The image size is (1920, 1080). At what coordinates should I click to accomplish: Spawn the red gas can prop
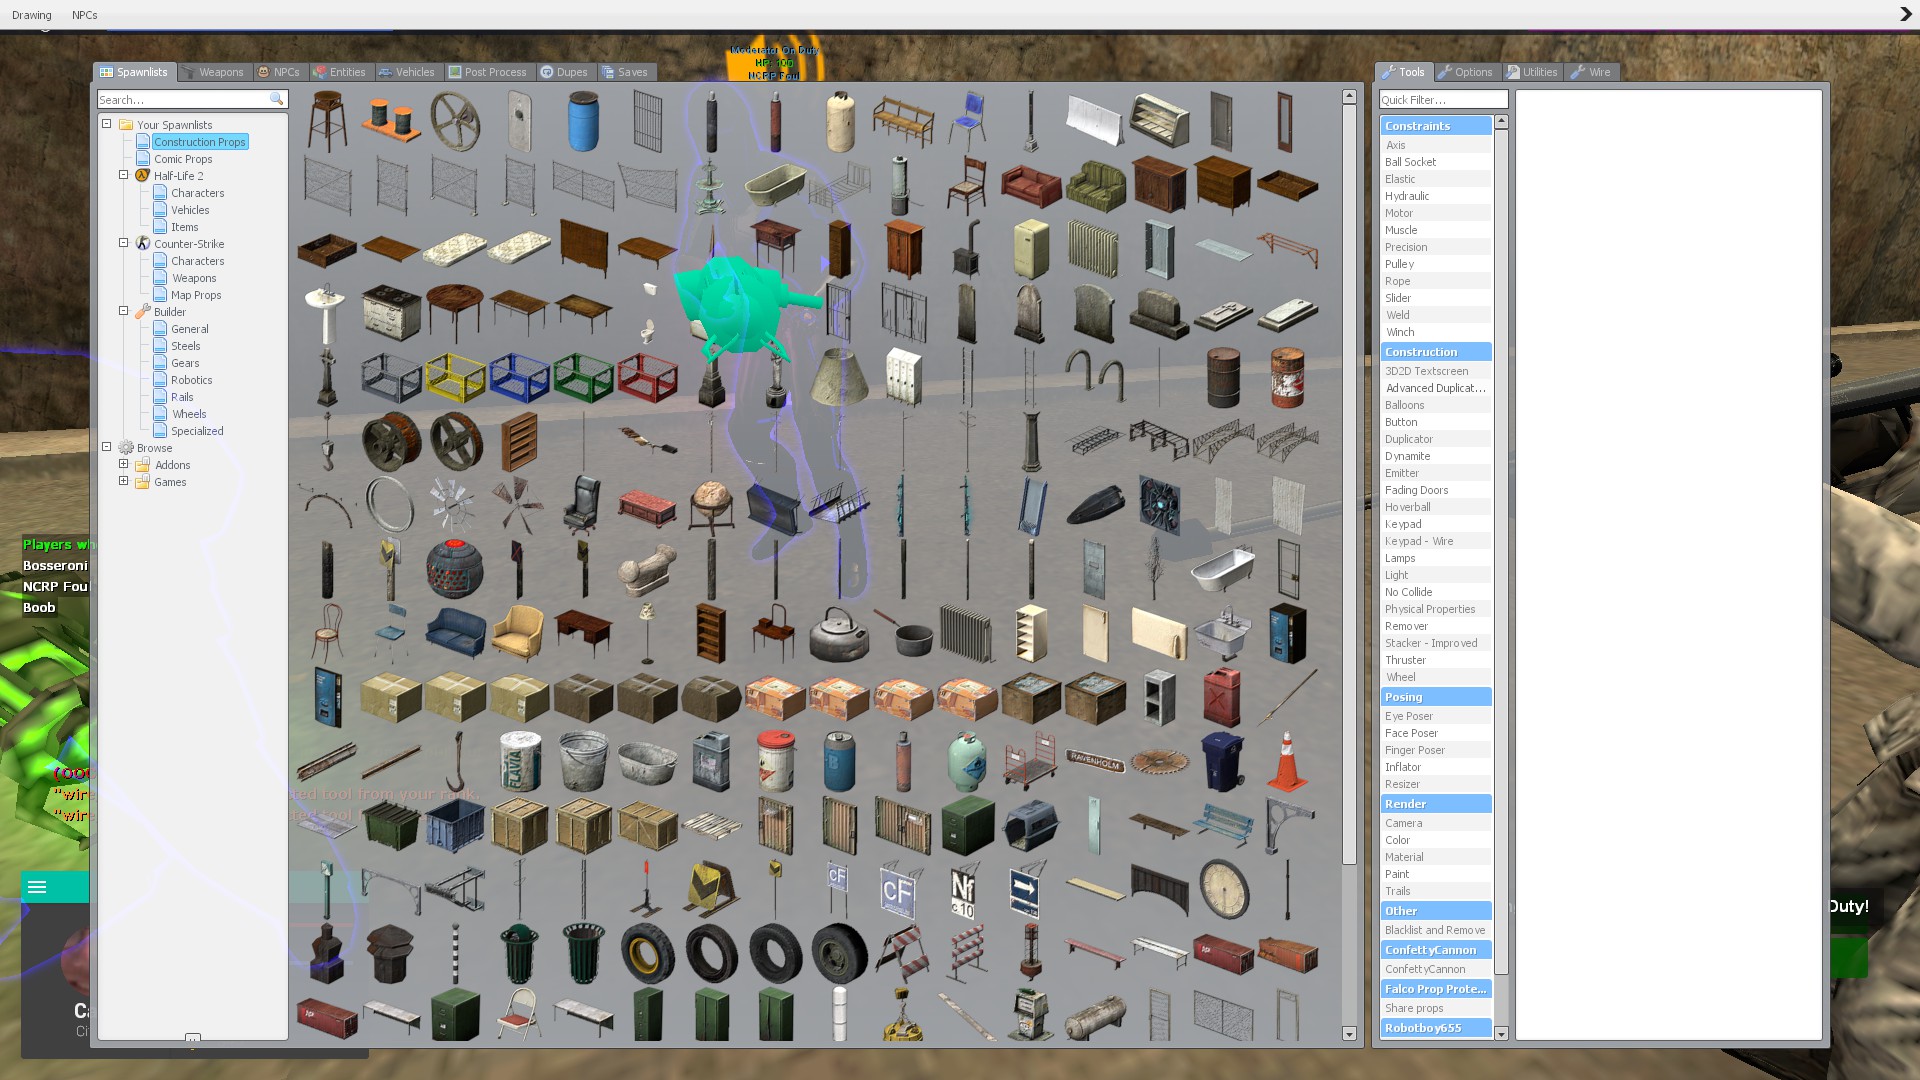pyautogui.click(x=1223, y=698)
